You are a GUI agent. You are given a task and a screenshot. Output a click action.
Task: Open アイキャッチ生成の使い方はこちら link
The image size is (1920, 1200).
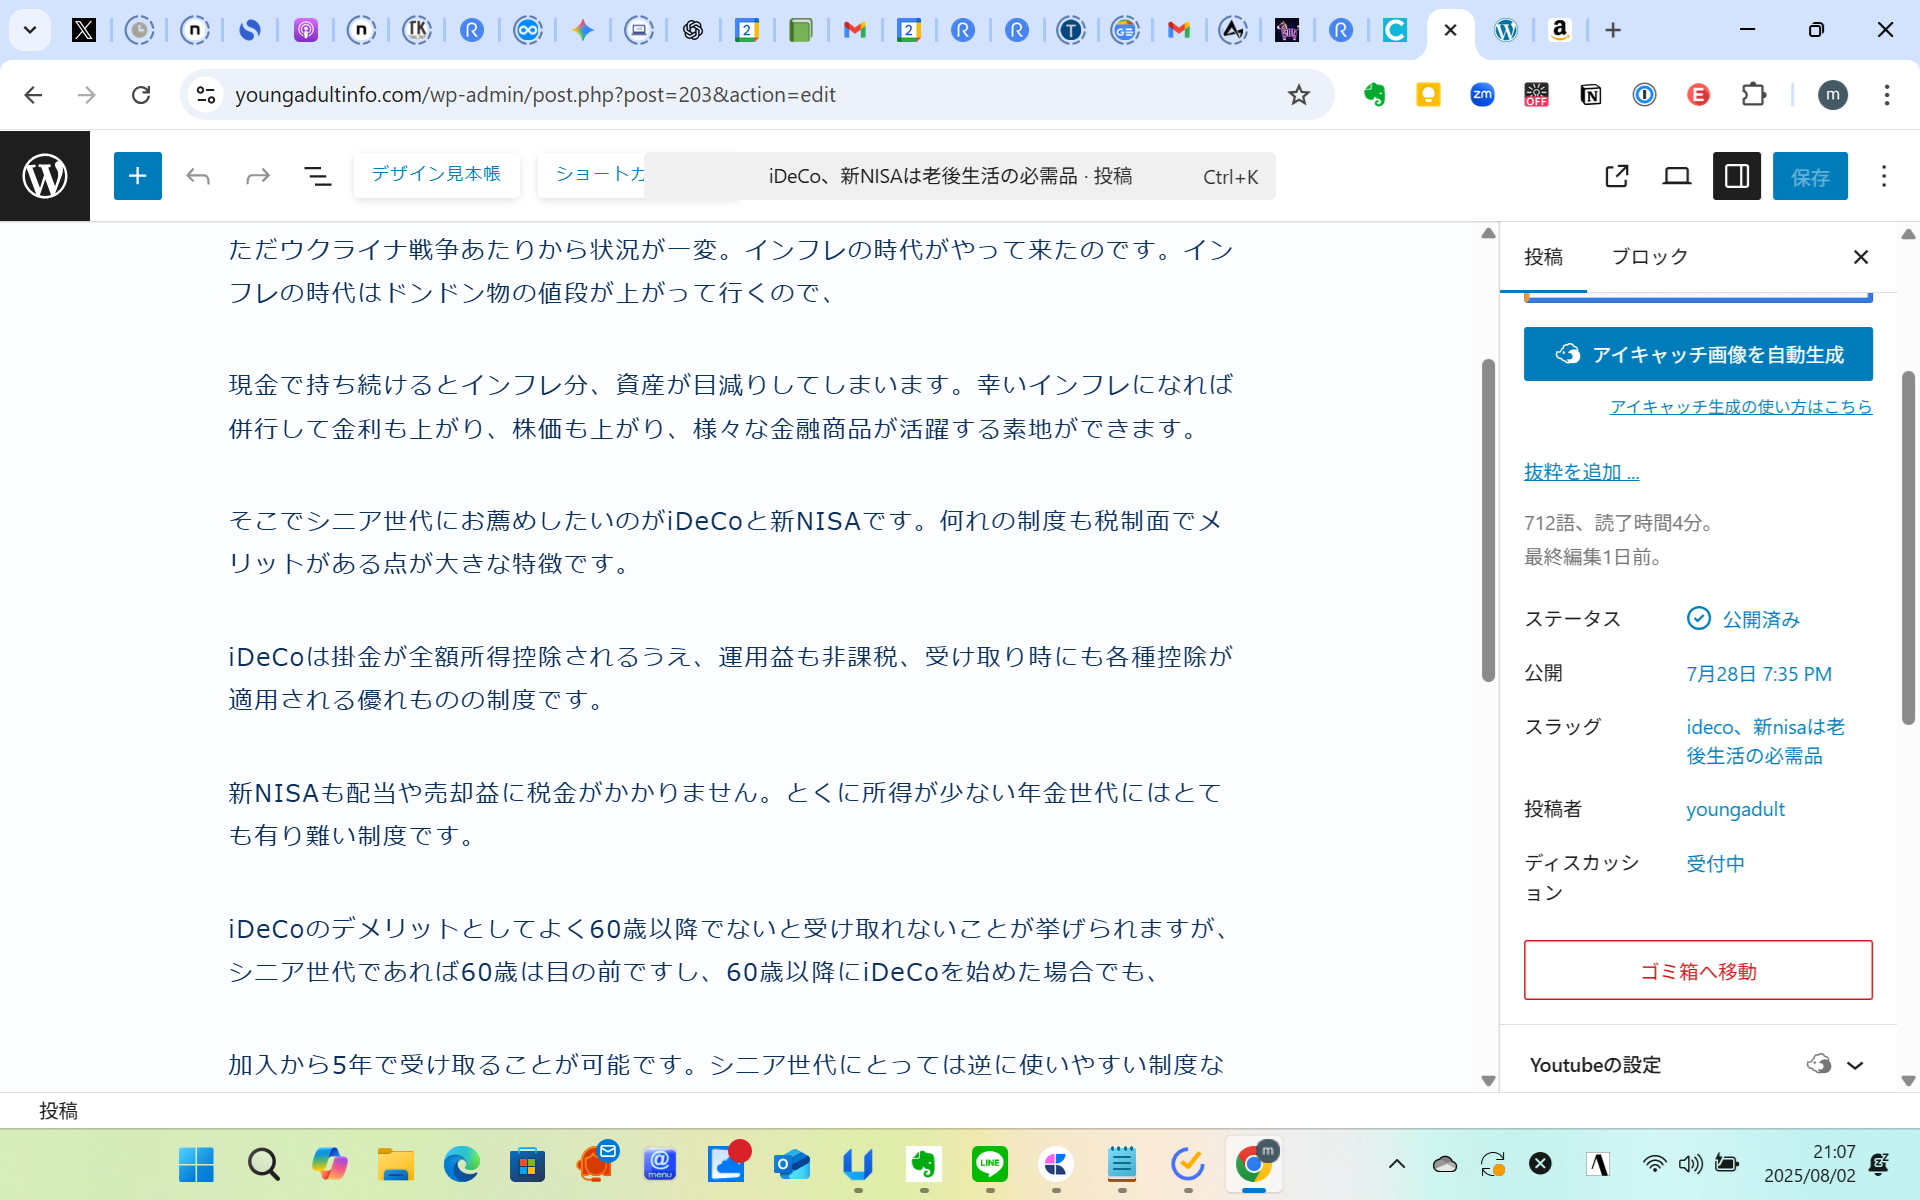(1741, 406)
